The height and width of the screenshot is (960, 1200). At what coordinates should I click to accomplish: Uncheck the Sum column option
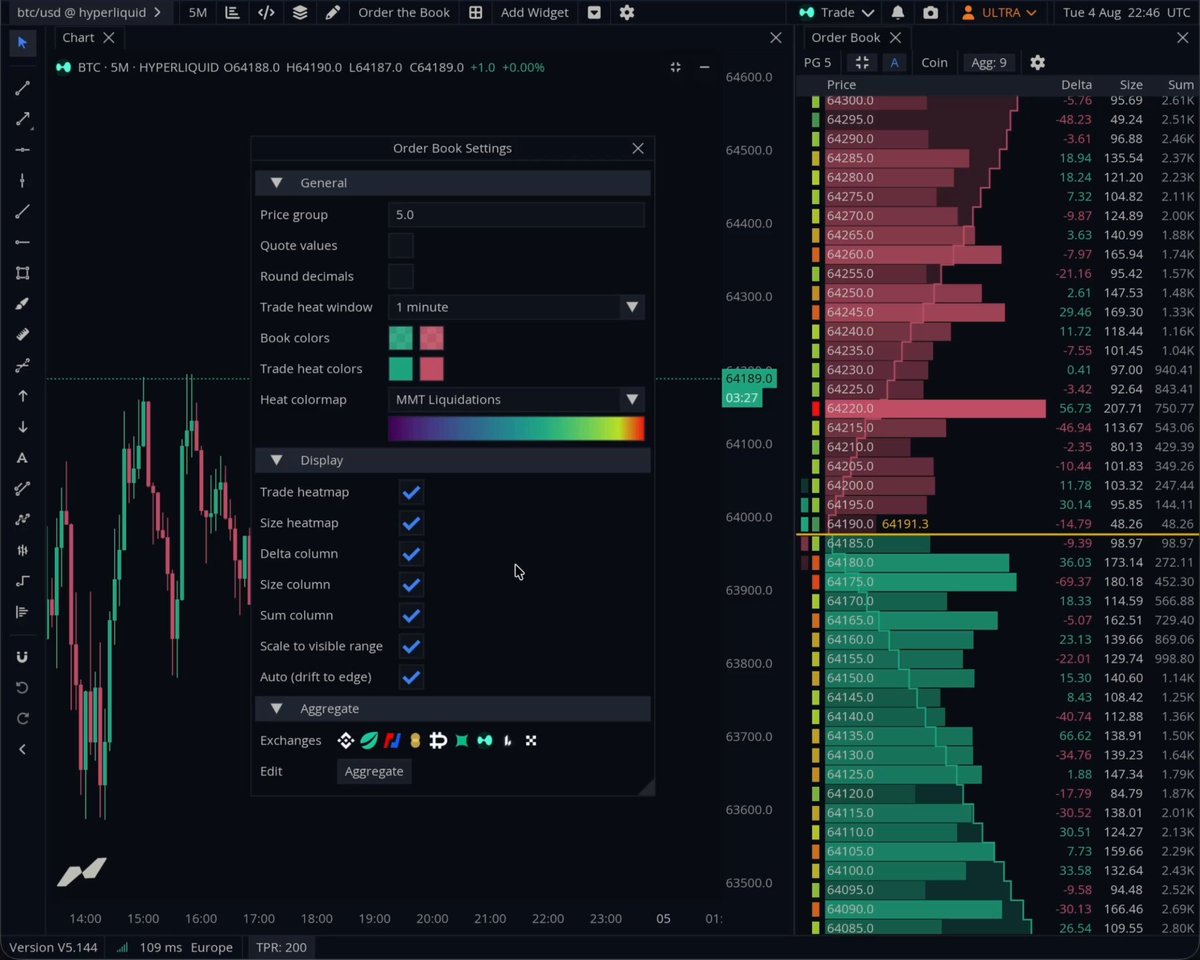tap(411, 615)
